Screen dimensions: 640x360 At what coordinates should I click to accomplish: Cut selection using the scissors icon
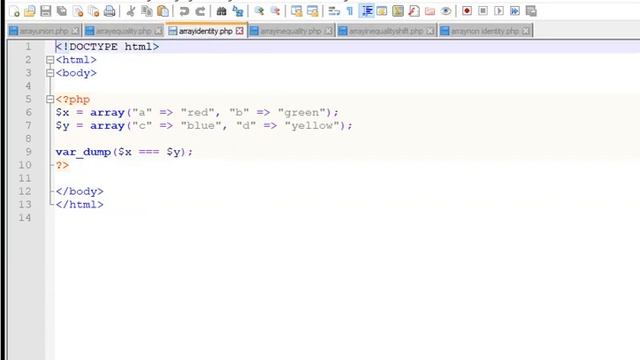pos(131,11)
